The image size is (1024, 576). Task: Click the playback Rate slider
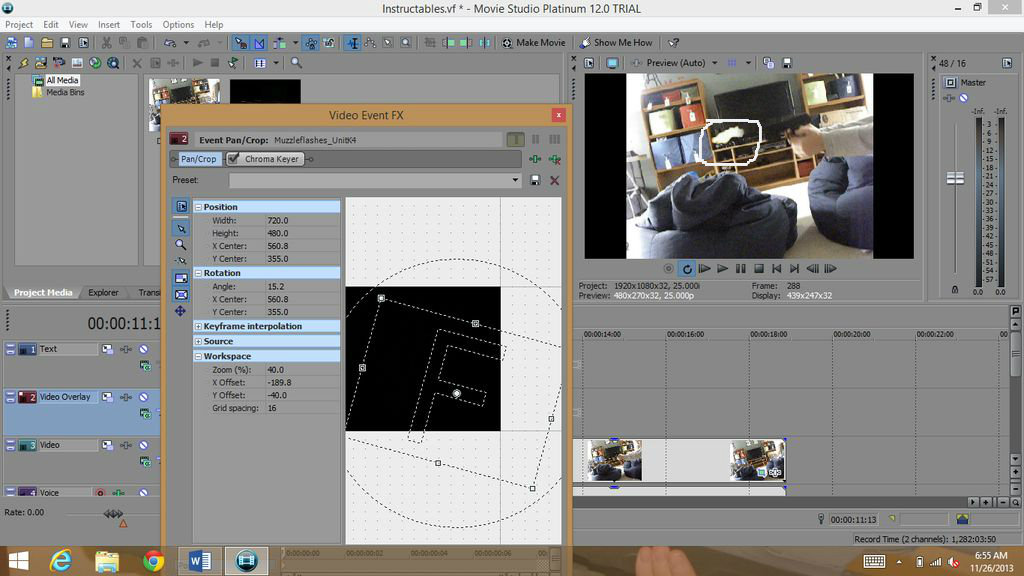(113, 514)
